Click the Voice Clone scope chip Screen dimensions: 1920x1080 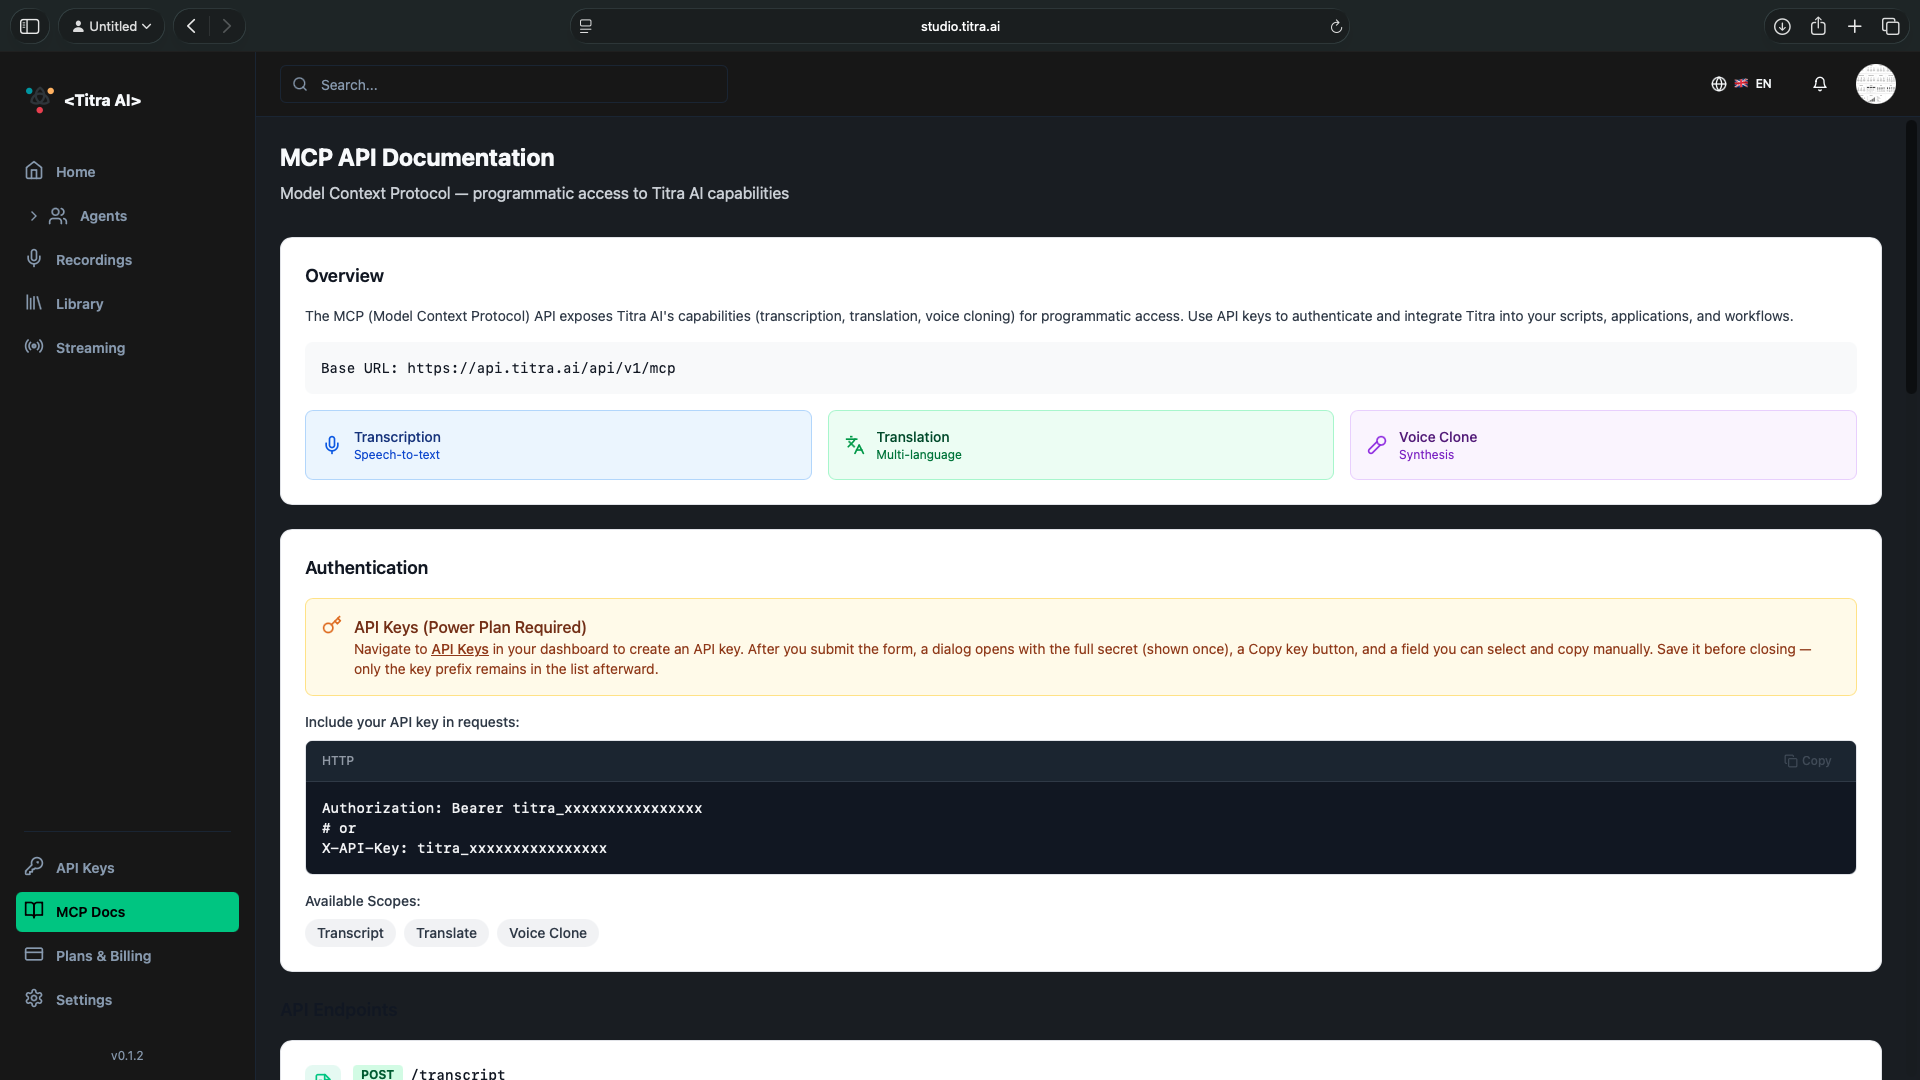coord(548,933)
